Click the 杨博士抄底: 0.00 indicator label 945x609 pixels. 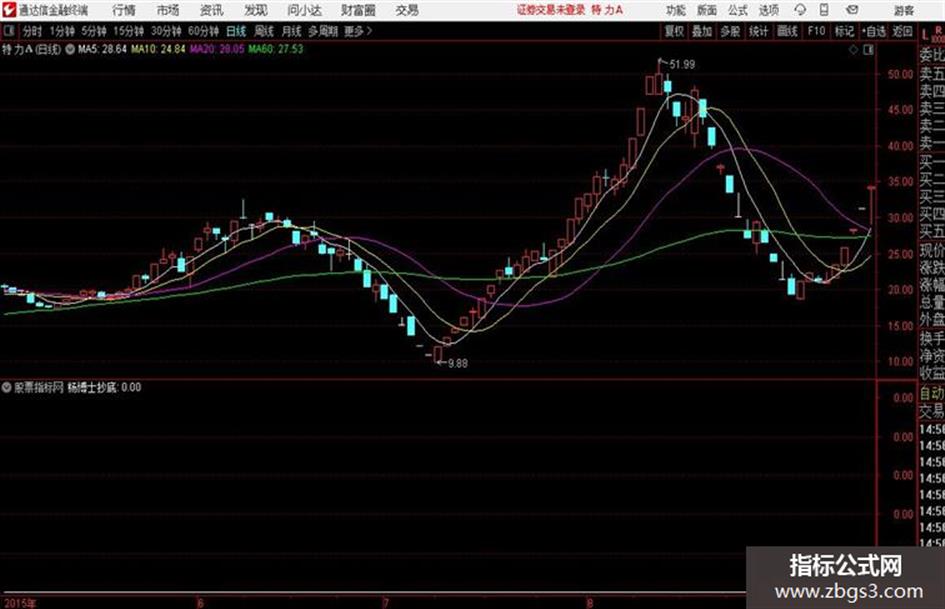[x=104, y=387]
